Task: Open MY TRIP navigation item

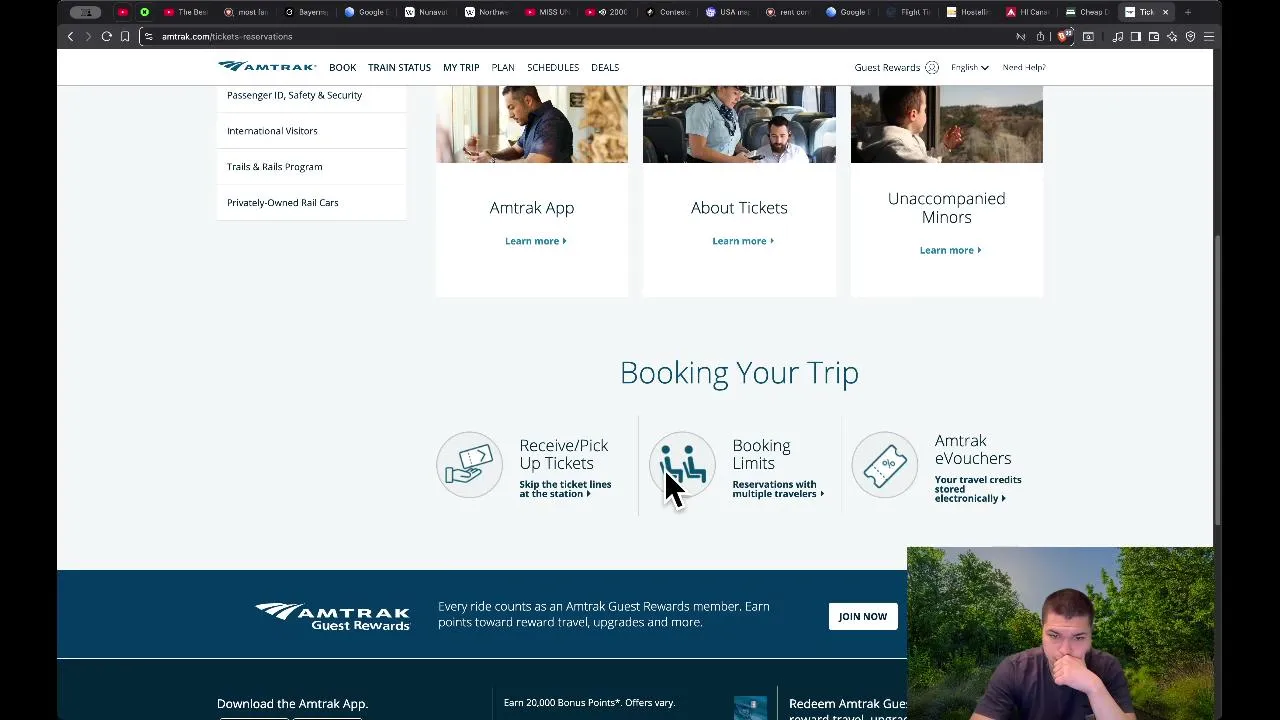Action: click(x=461, y=67)
